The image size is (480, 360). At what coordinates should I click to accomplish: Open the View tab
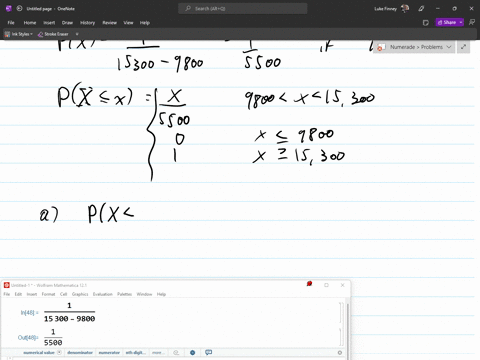[x=128, y=23]
